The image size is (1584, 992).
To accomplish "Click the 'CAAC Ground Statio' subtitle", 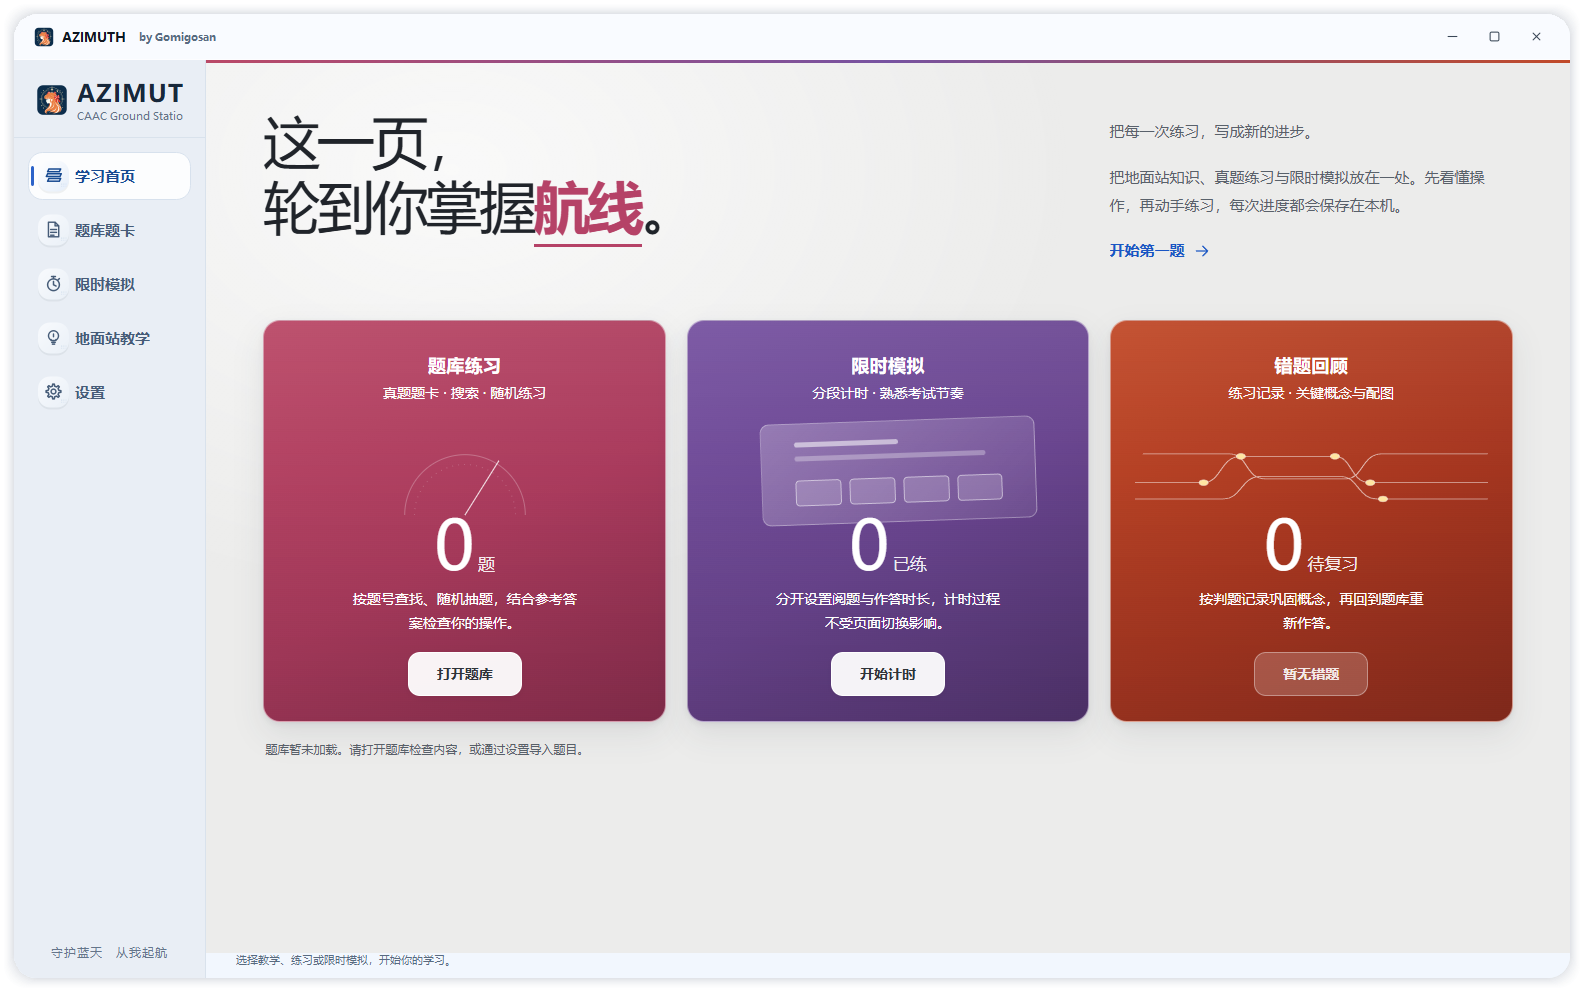I will [x=130, y=116].
